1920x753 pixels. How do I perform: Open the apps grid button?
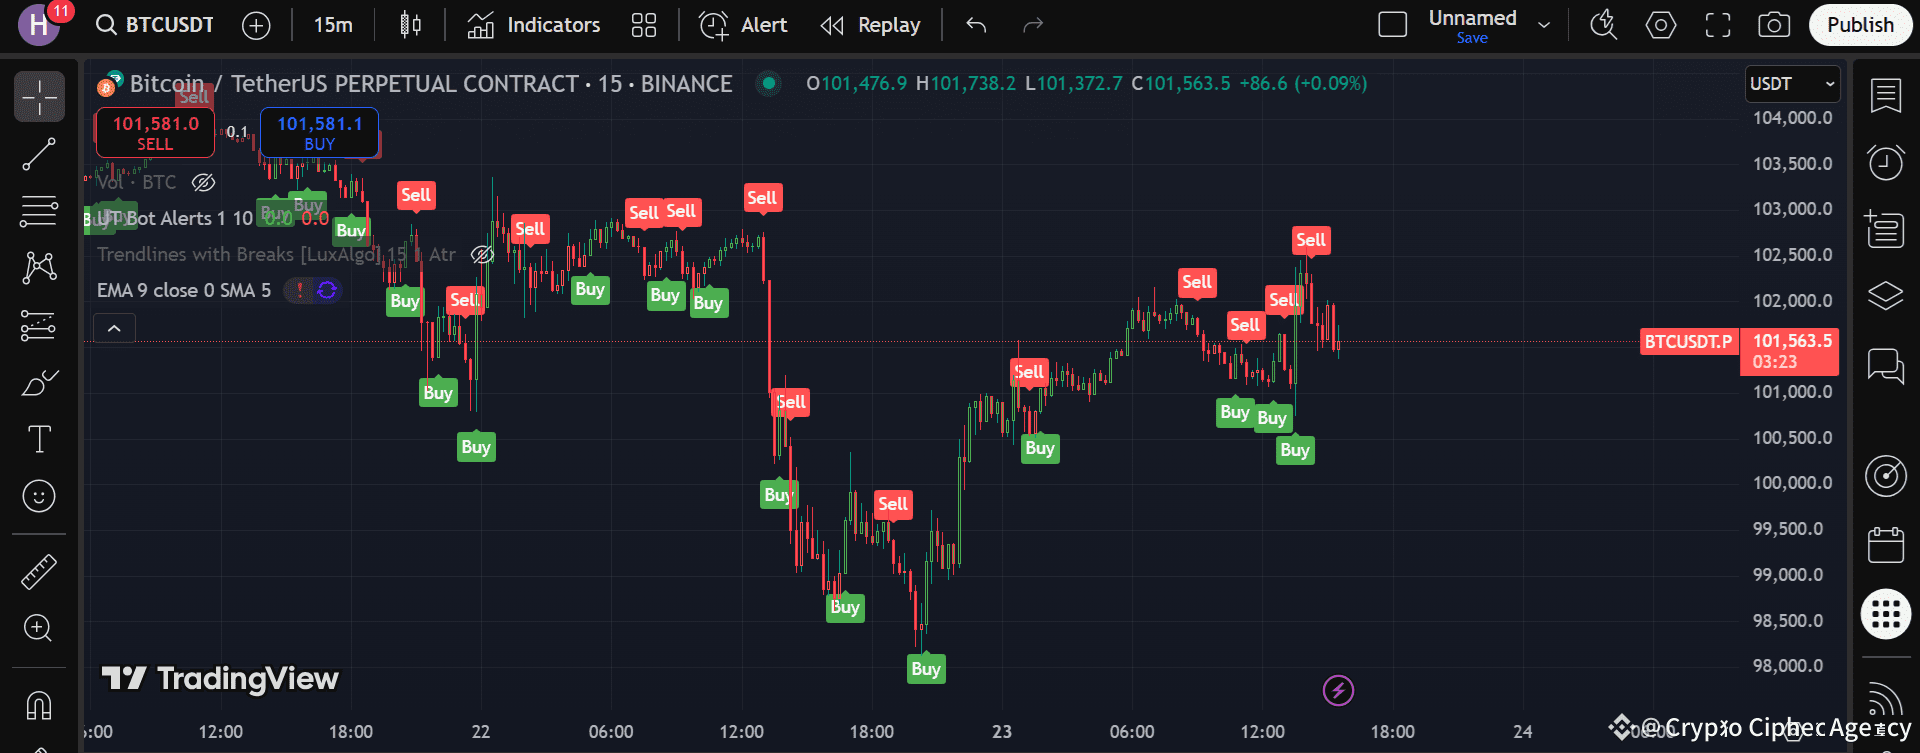[x=1886, y=613]
